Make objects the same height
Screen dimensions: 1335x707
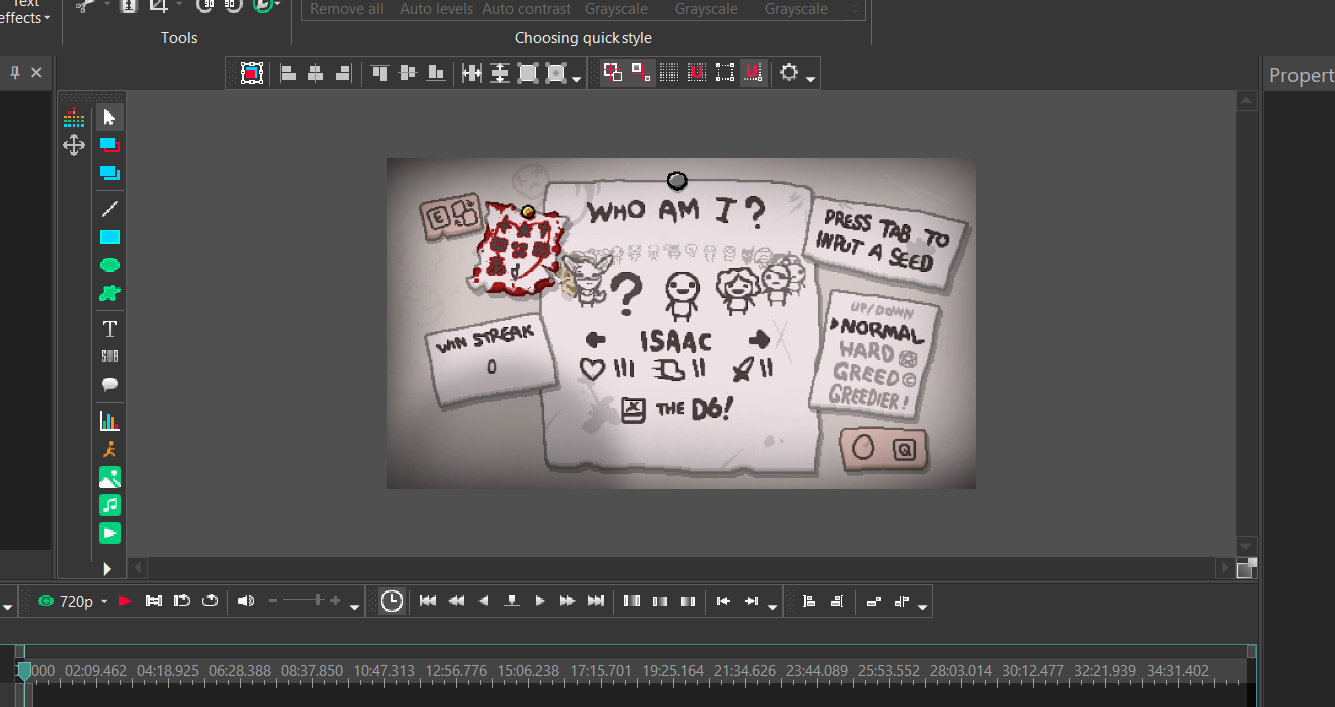(x=500, y=73)
